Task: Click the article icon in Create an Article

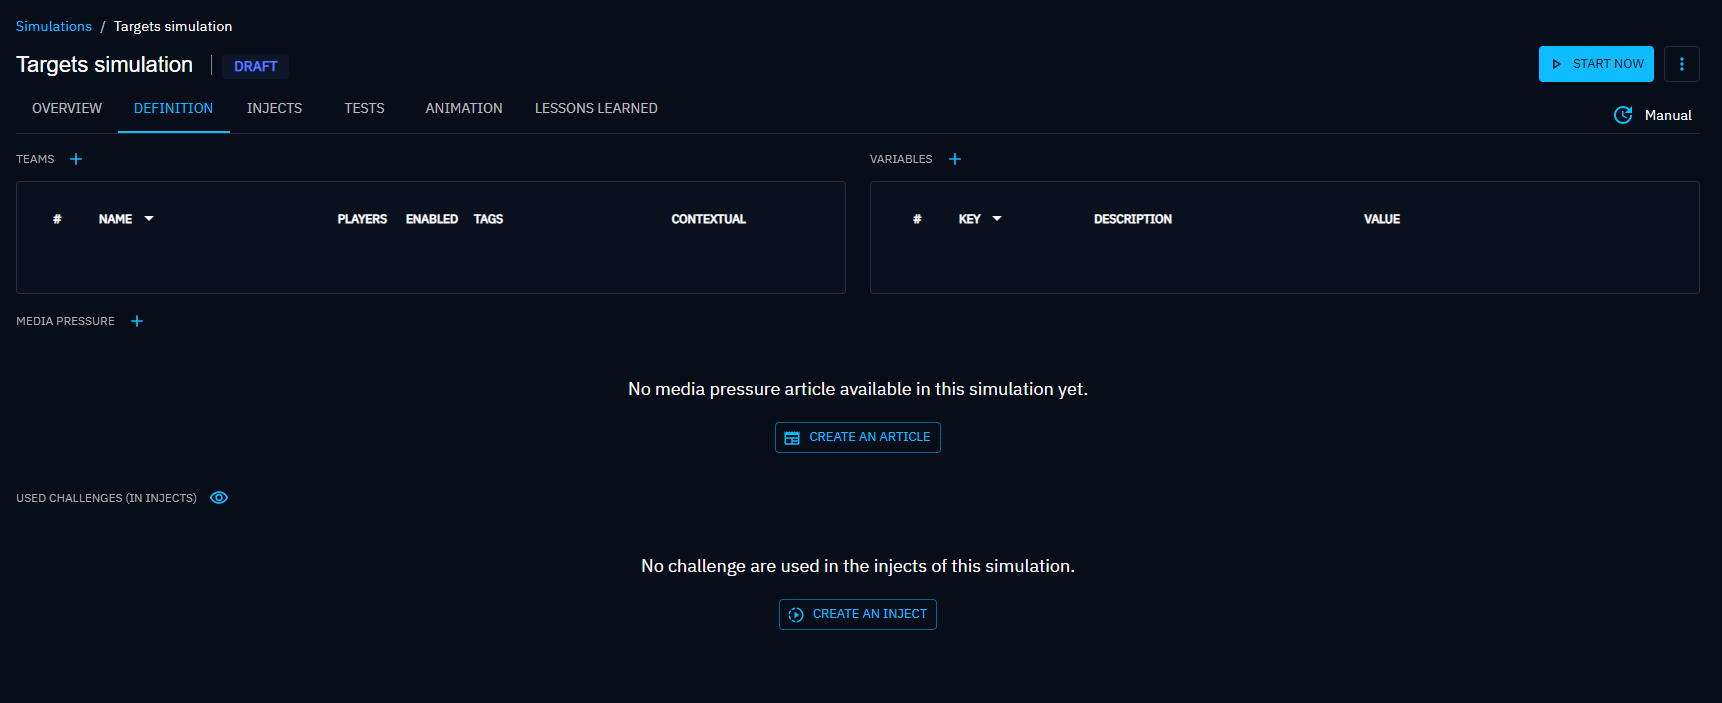Action: pos(792,438)
